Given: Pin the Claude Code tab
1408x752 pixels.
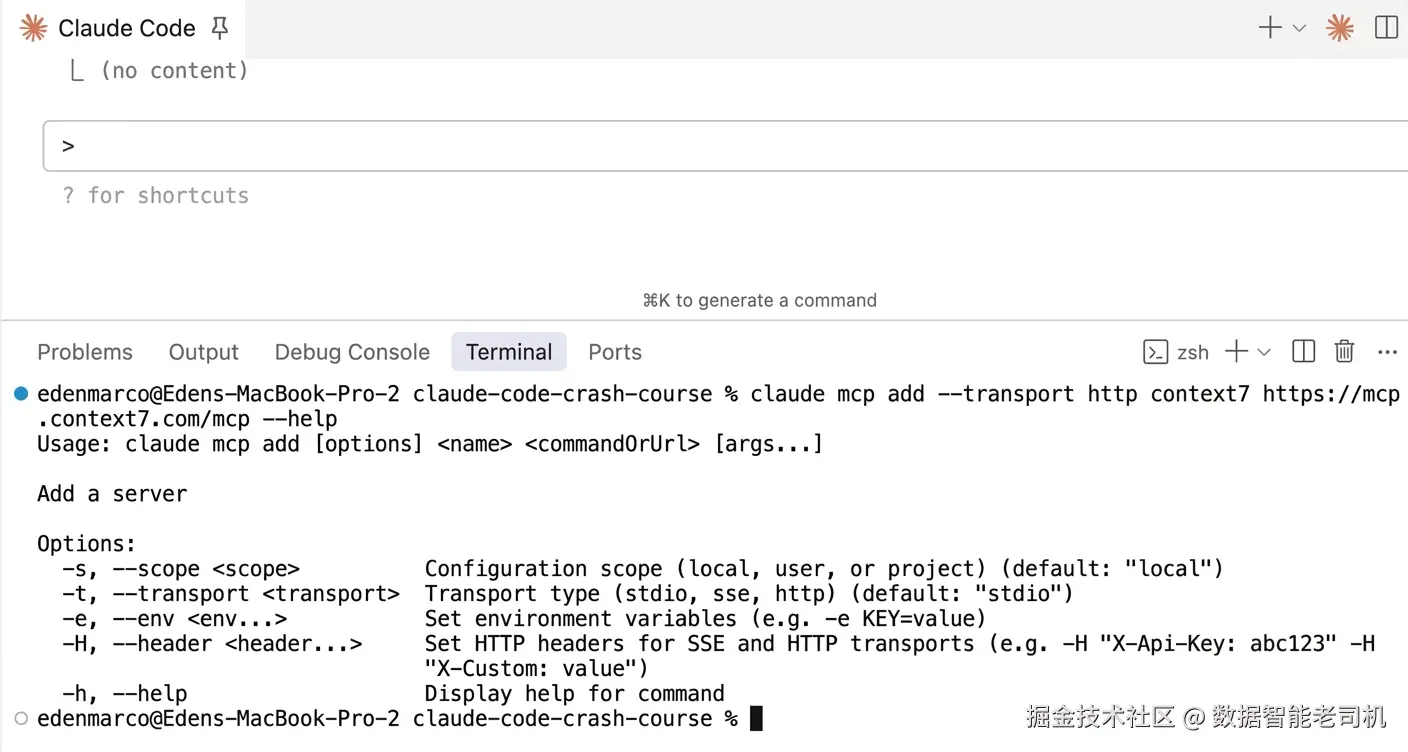Looking at the screenshot, I should 220,28.
